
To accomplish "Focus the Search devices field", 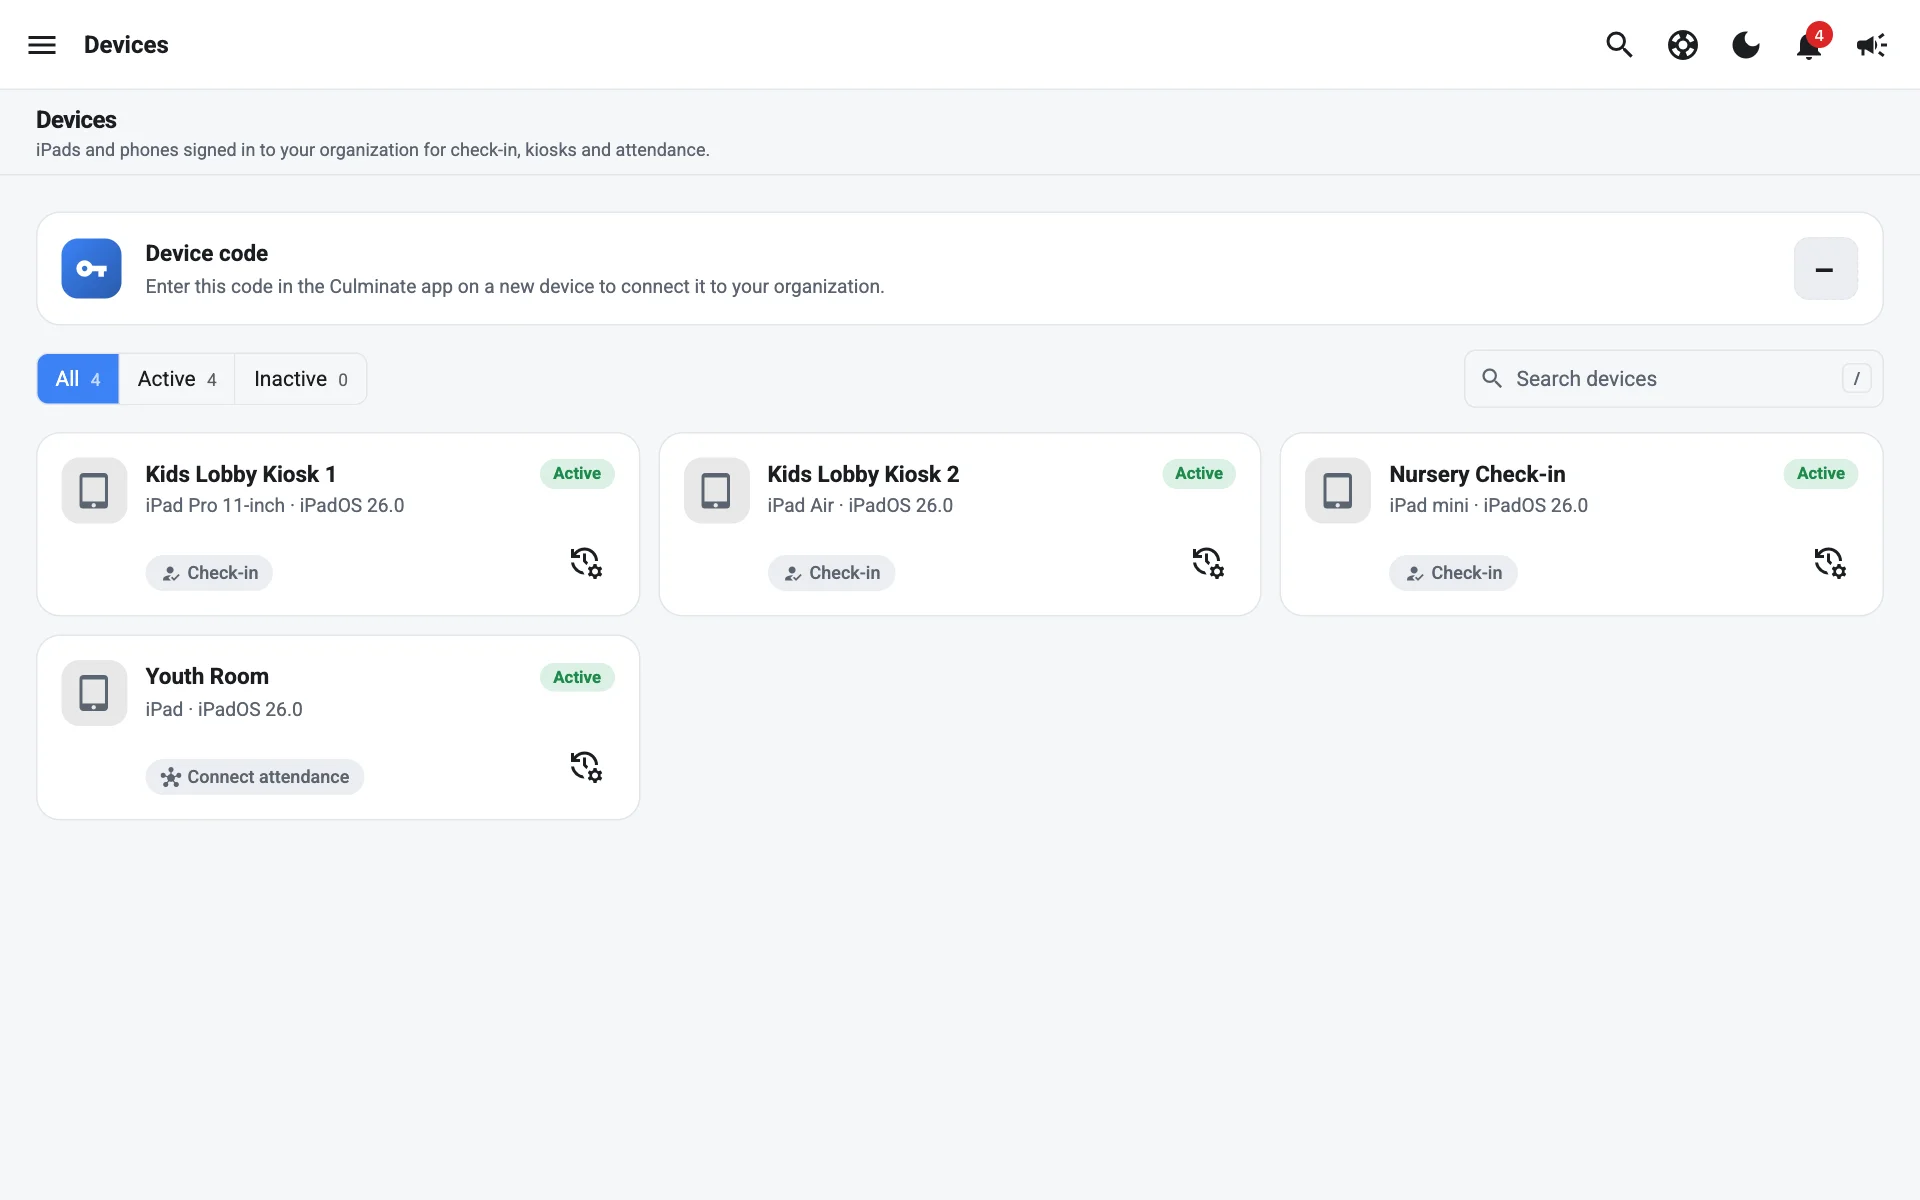I will tap(1673, 379).
